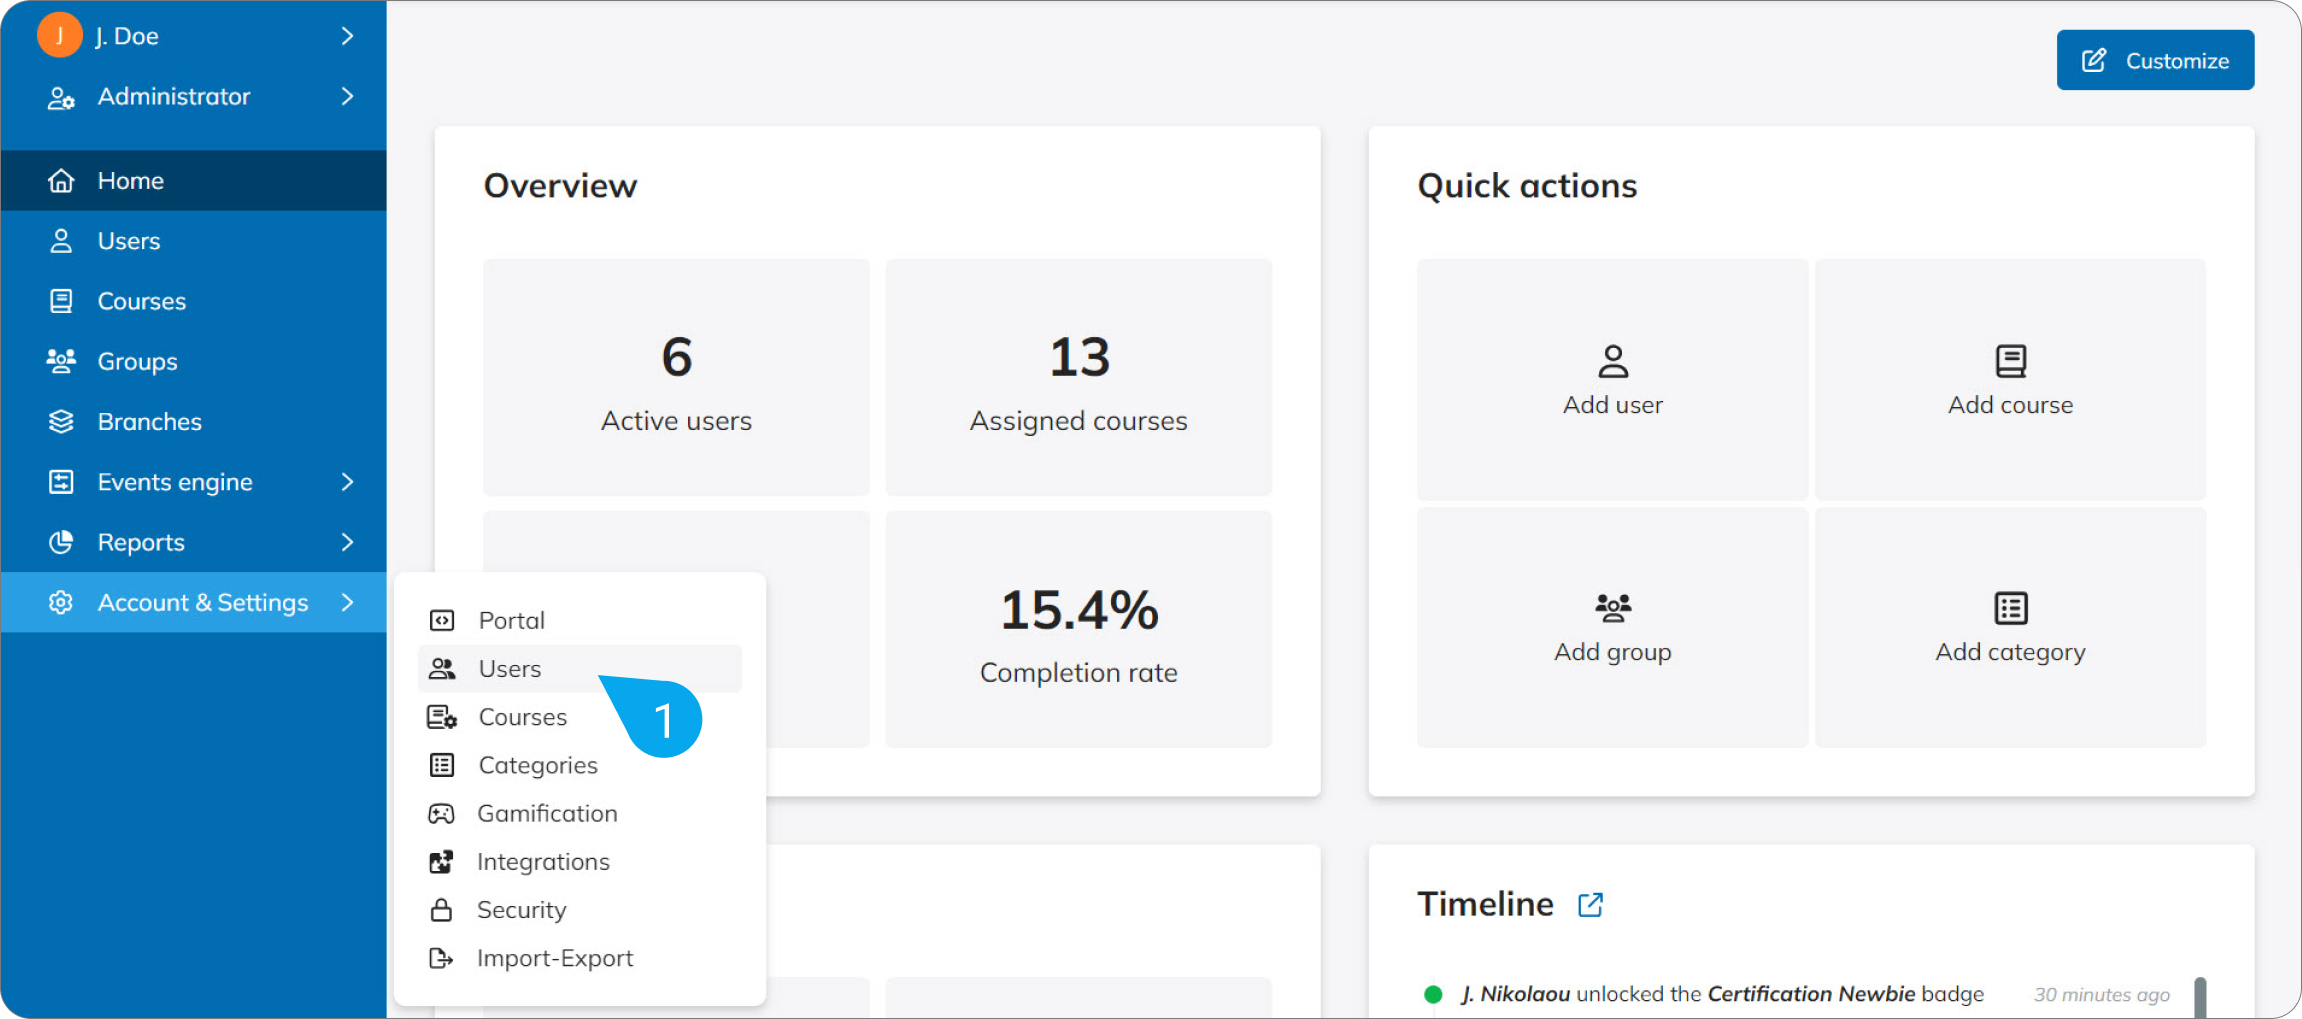This screenshot has height=1019, width=2302.
Task: Click the Branches layers icon
Action: (61, 422)
